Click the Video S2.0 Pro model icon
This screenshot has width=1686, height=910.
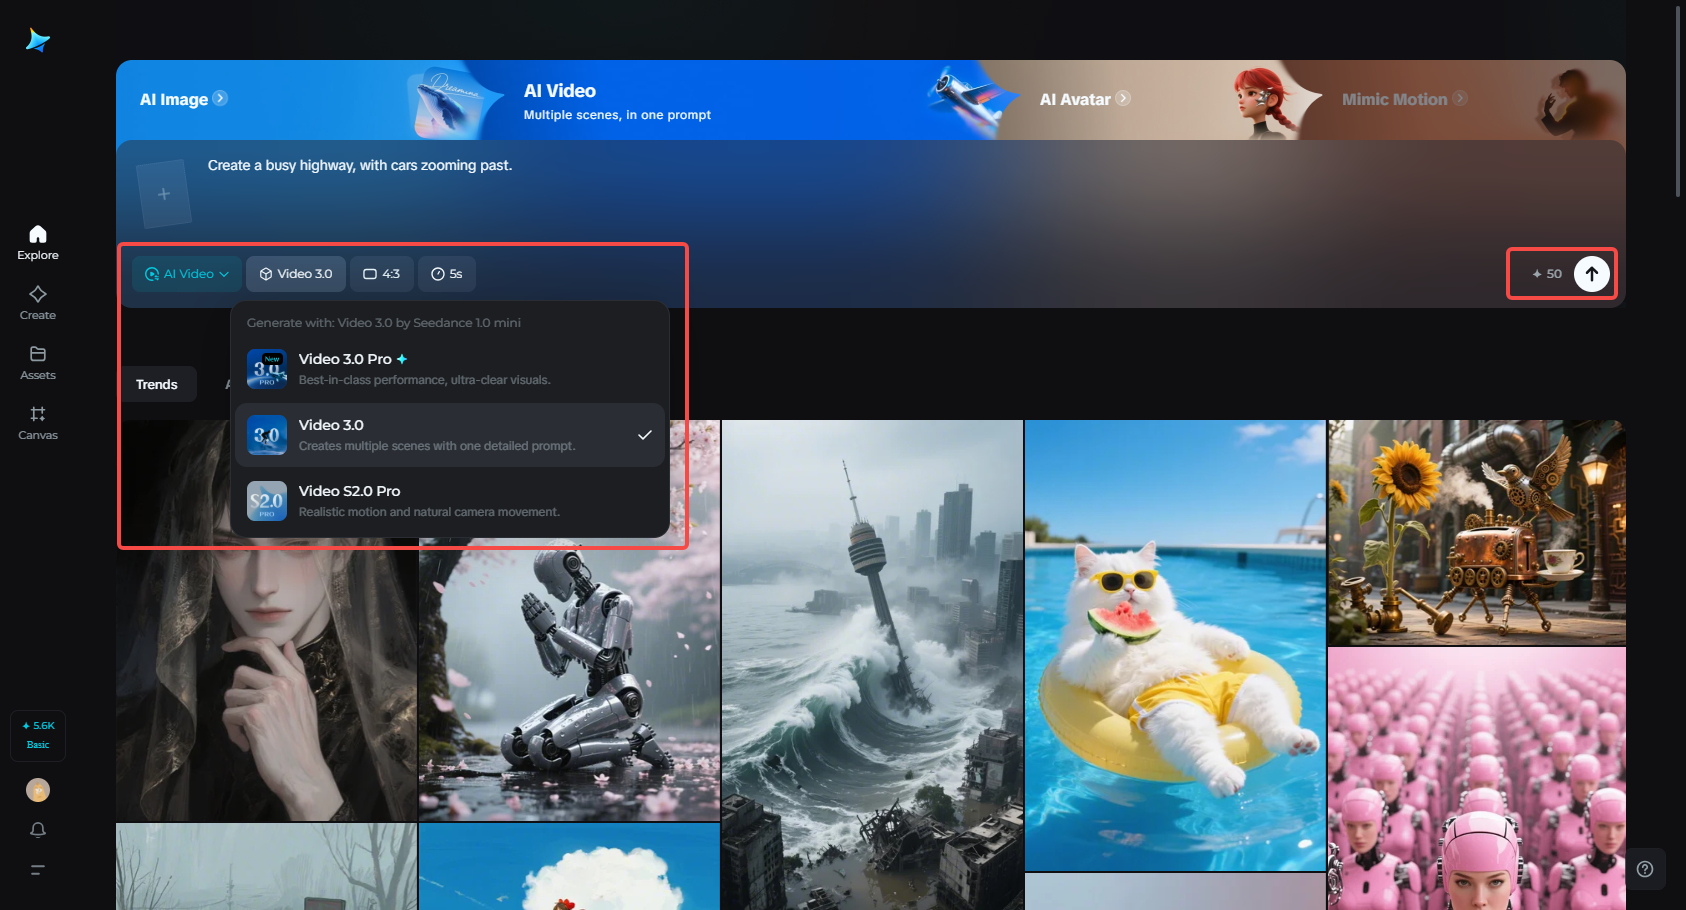(x=267, y=501)
